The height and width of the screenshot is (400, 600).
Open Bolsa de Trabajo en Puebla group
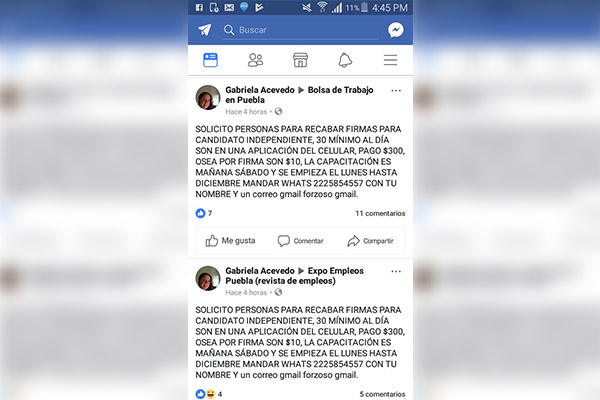(x=299, y=95)
